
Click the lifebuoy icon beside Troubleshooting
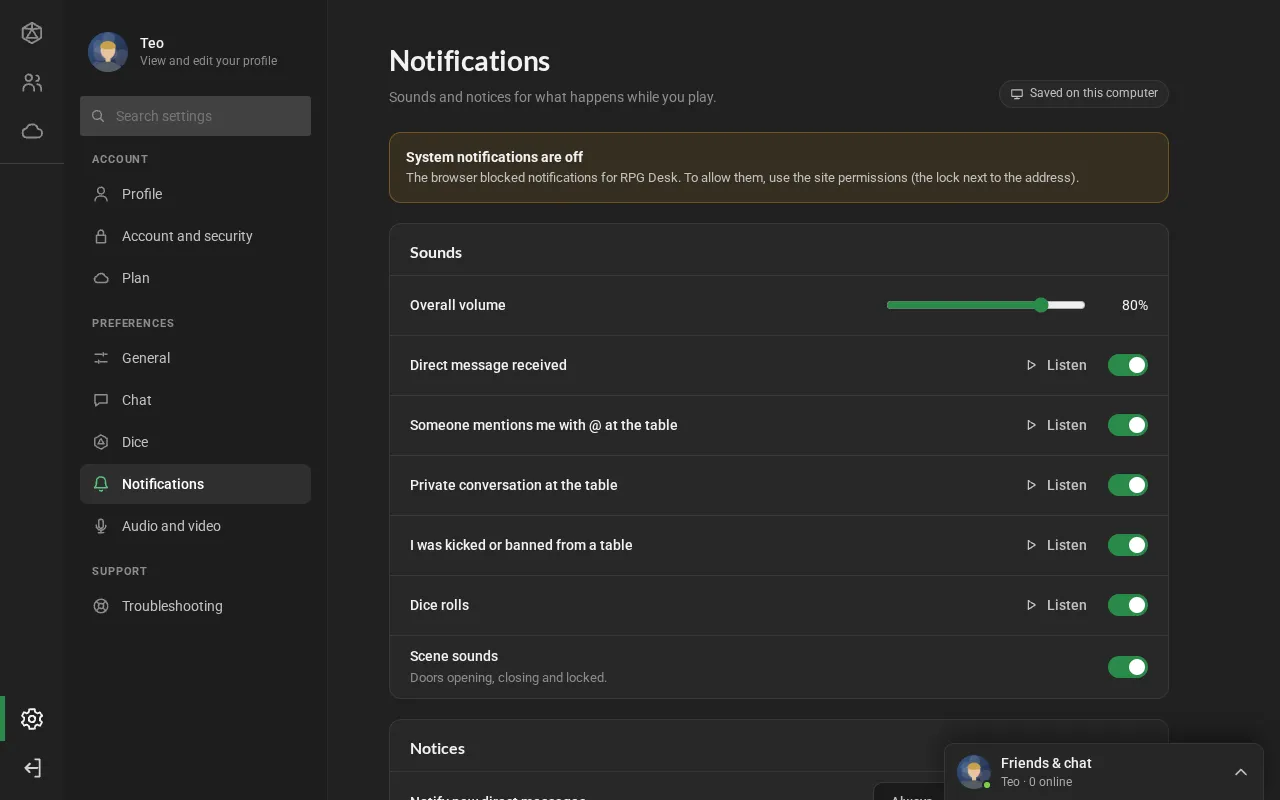click(101, 606)
